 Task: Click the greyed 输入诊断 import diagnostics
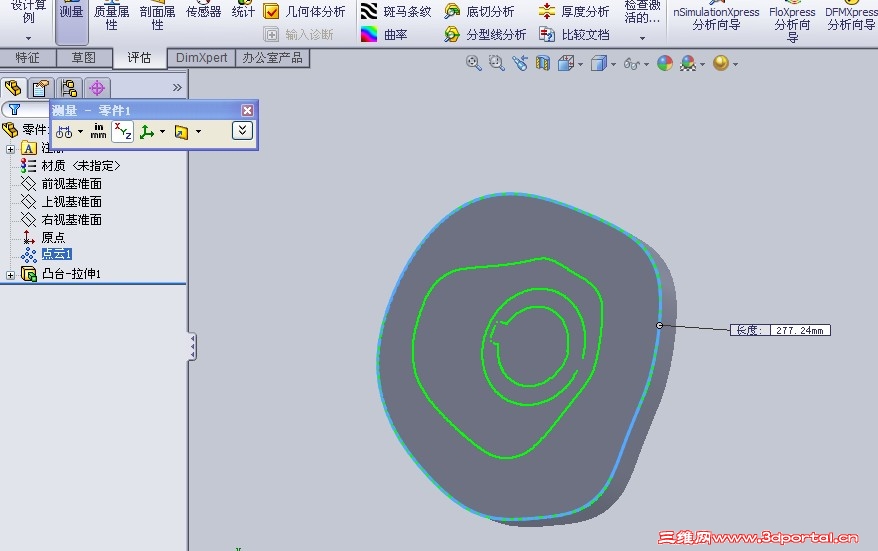point(298,35)
